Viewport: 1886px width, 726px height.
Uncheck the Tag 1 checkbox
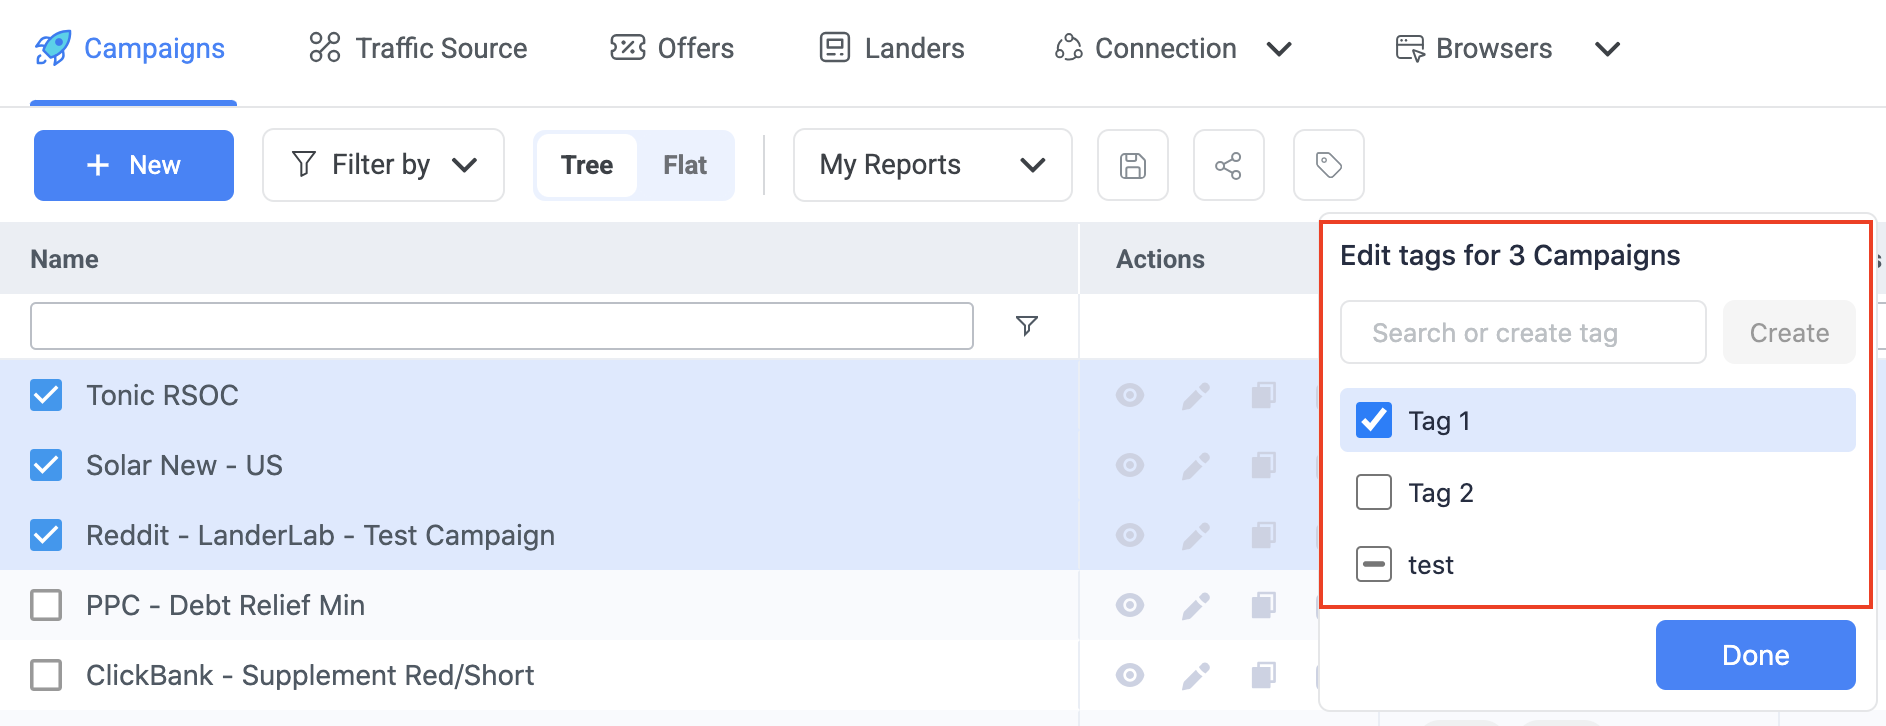pos(1374,420)
